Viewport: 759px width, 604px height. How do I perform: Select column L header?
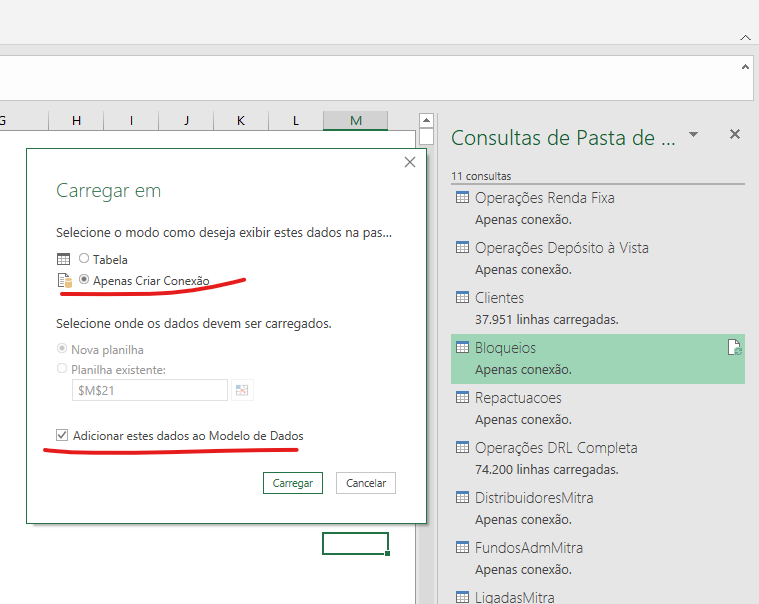click(x=296, y=121)
